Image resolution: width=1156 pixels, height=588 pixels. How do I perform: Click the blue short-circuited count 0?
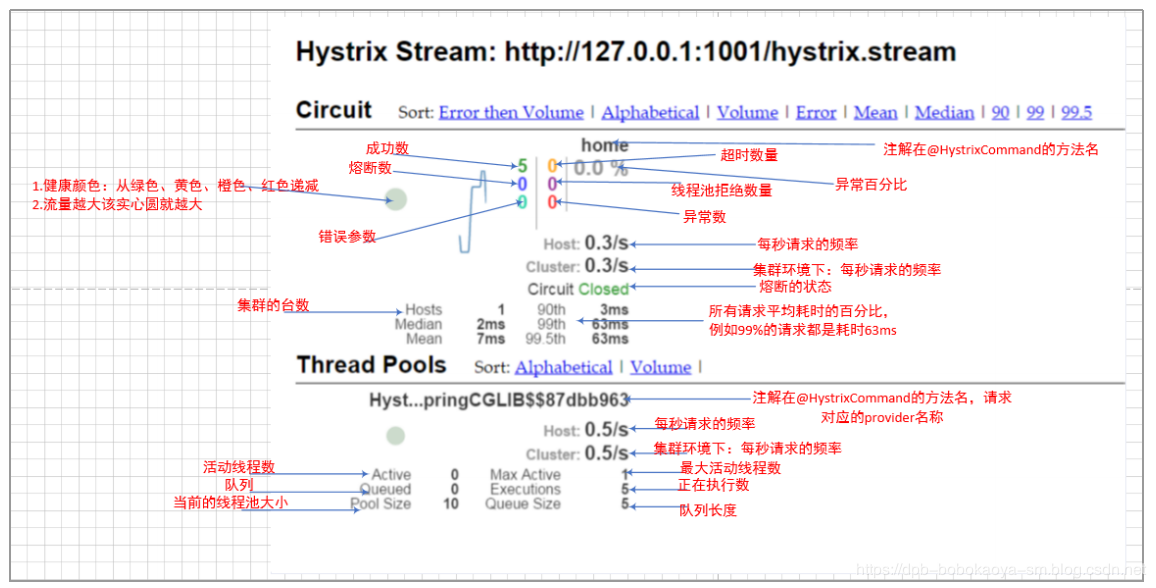(523, 184)
